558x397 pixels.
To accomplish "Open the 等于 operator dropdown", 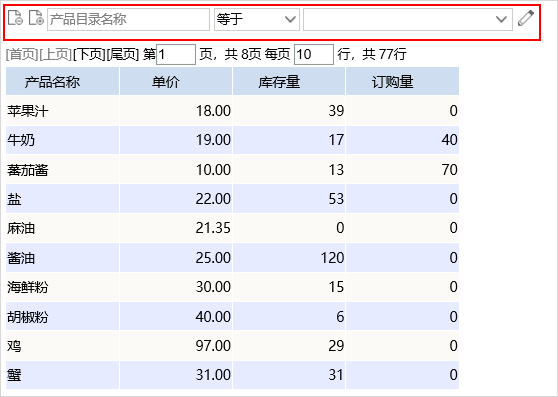I will (x=257, y=19).
